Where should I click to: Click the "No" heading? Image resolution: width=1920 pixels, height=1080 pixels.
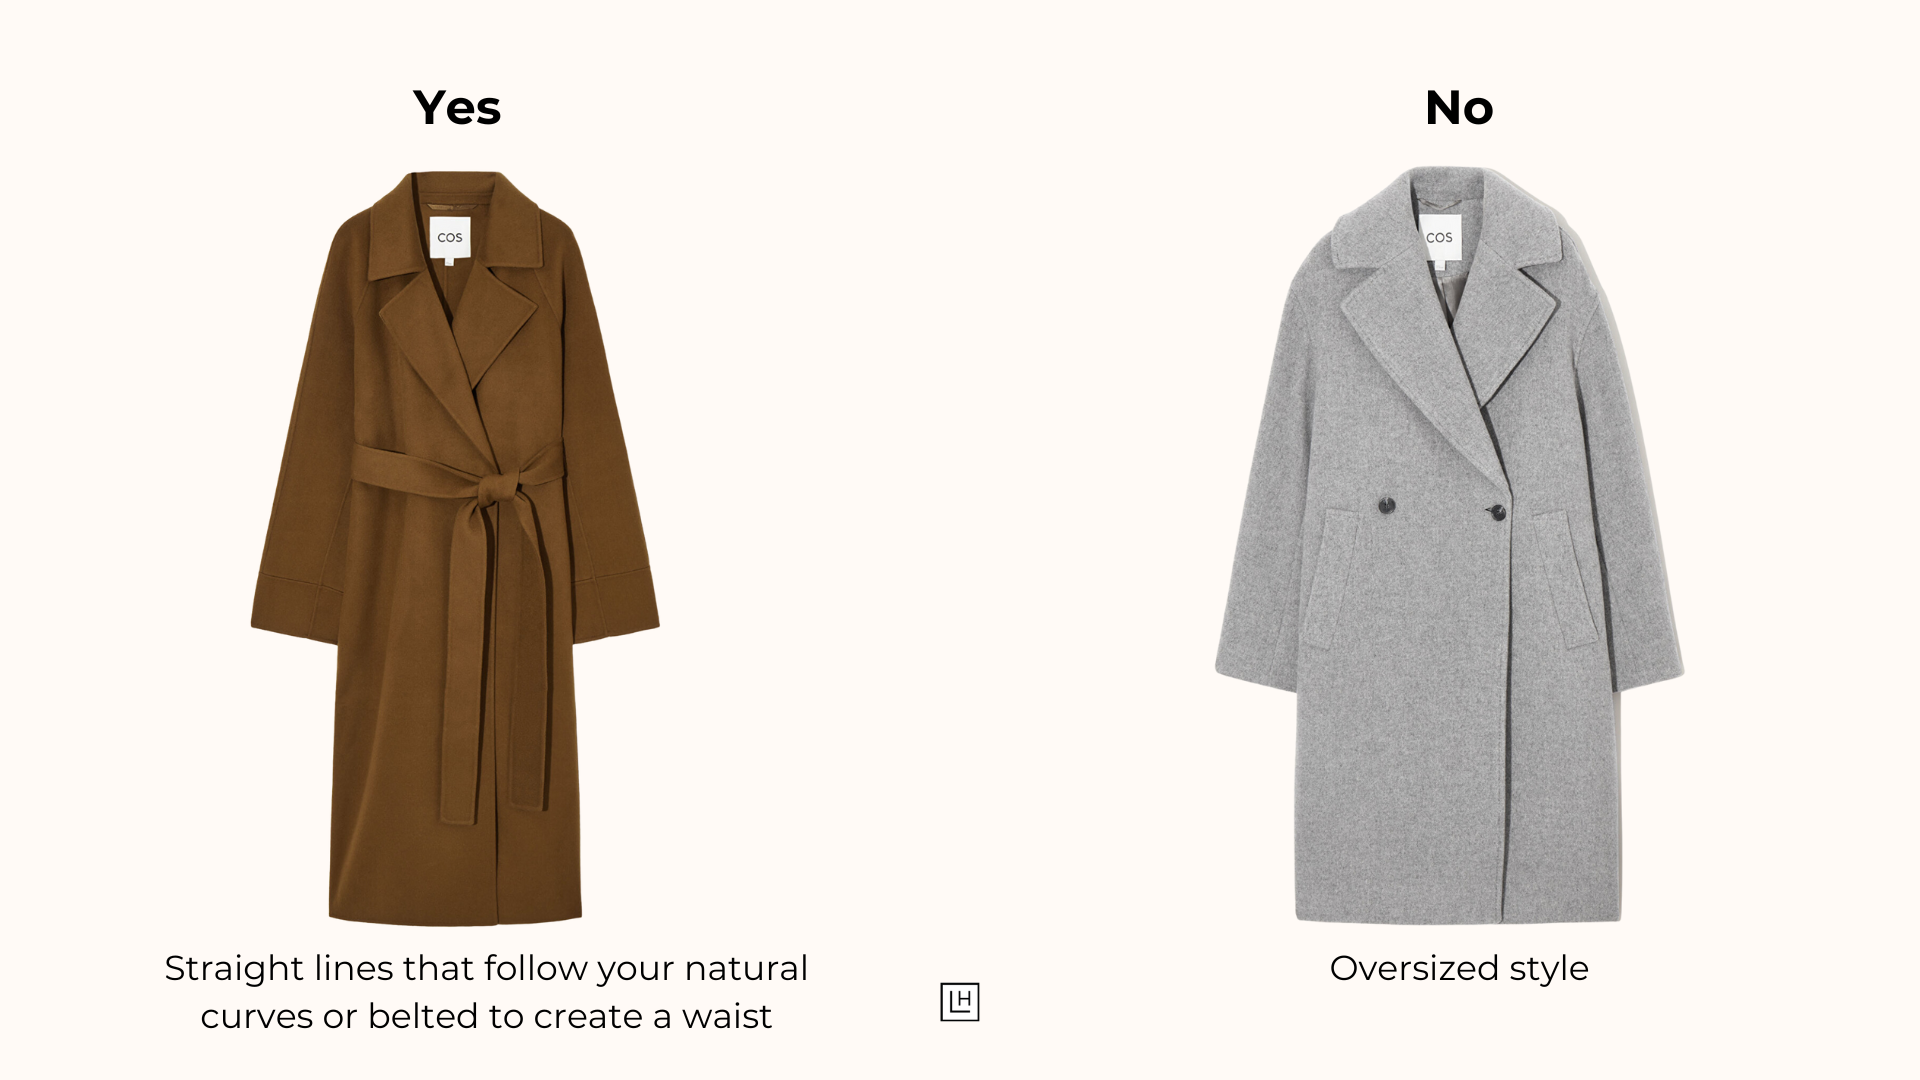1459,107
